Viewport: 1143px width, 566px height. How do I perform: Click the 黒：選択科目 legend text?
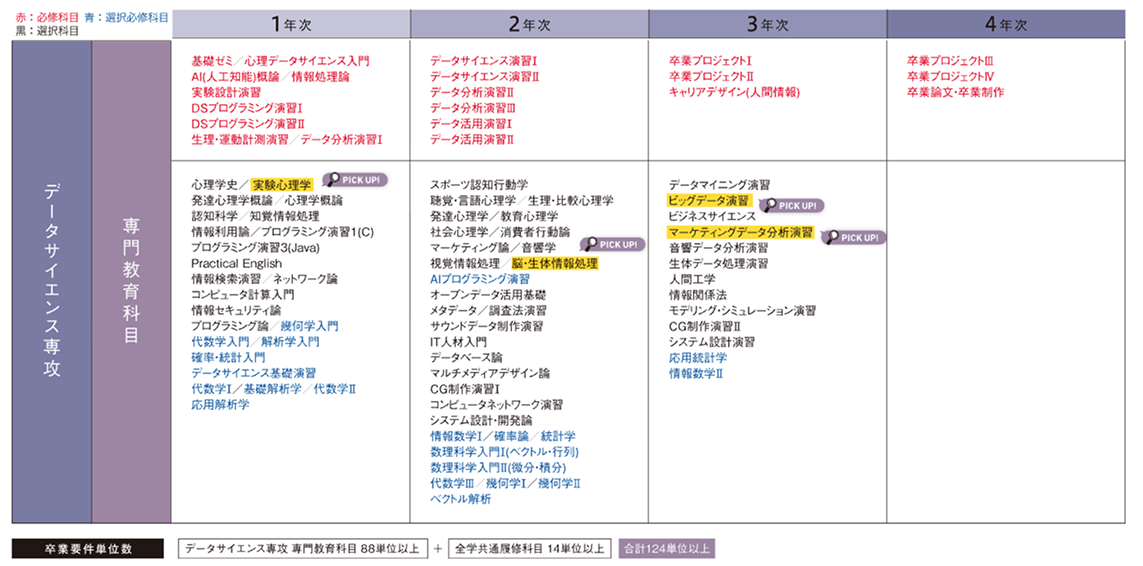pos(47,31)
